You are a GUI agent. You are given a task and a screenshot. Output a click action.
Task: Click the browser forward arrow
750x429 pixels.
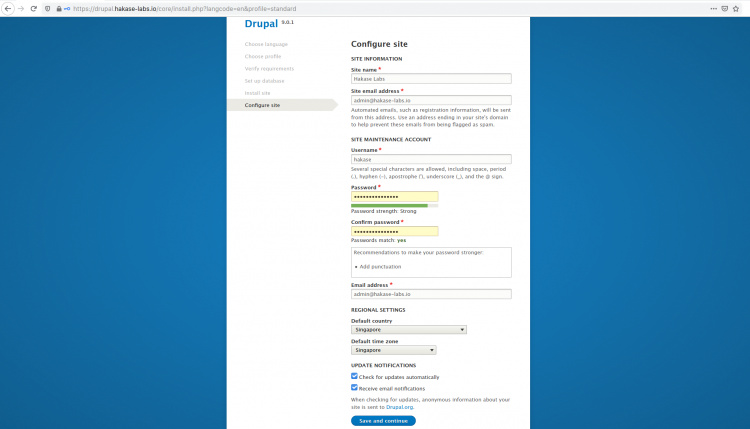point(20,8)
